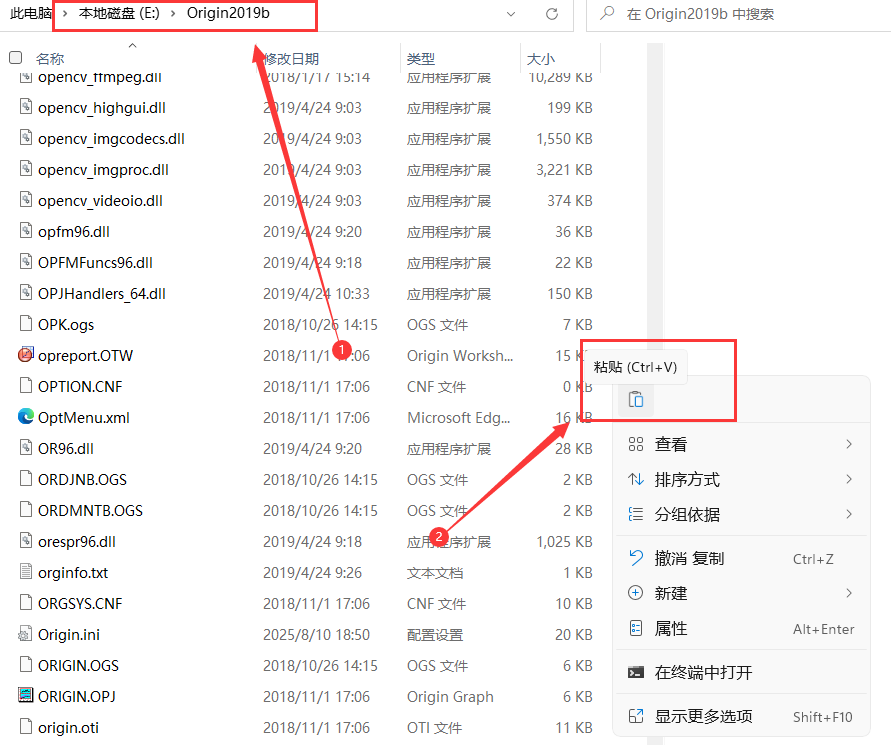Viewport: 891px width, 745px height.
Task: Expand the chevron after 此电脑 in breadcrumb
Action: click(x=65, y=13)
